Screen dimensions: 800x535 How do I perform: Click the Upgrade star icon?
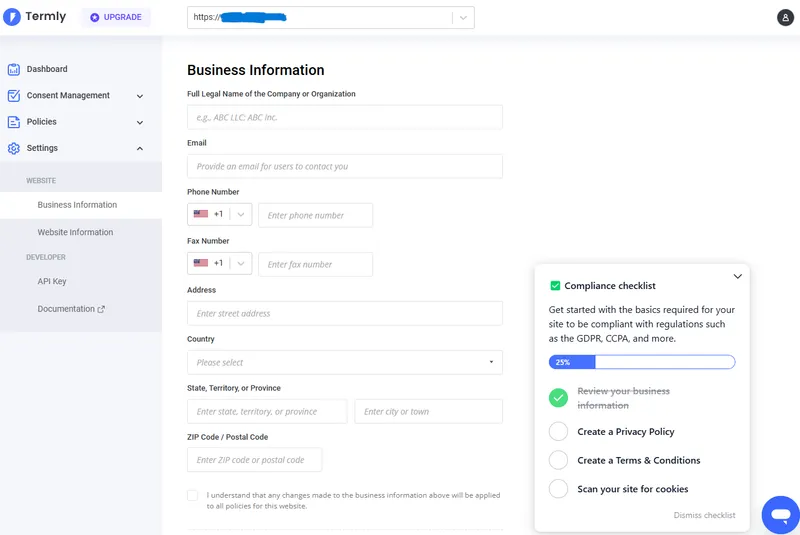click(x=94, y=17)
